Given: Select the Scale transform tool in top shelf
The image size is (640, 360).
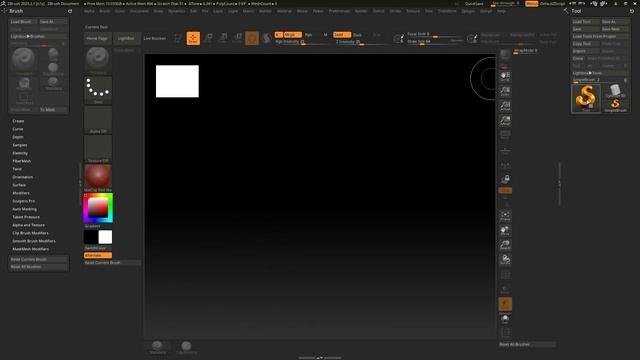Looking at the screenshot, I should click(x=223, y=38).
